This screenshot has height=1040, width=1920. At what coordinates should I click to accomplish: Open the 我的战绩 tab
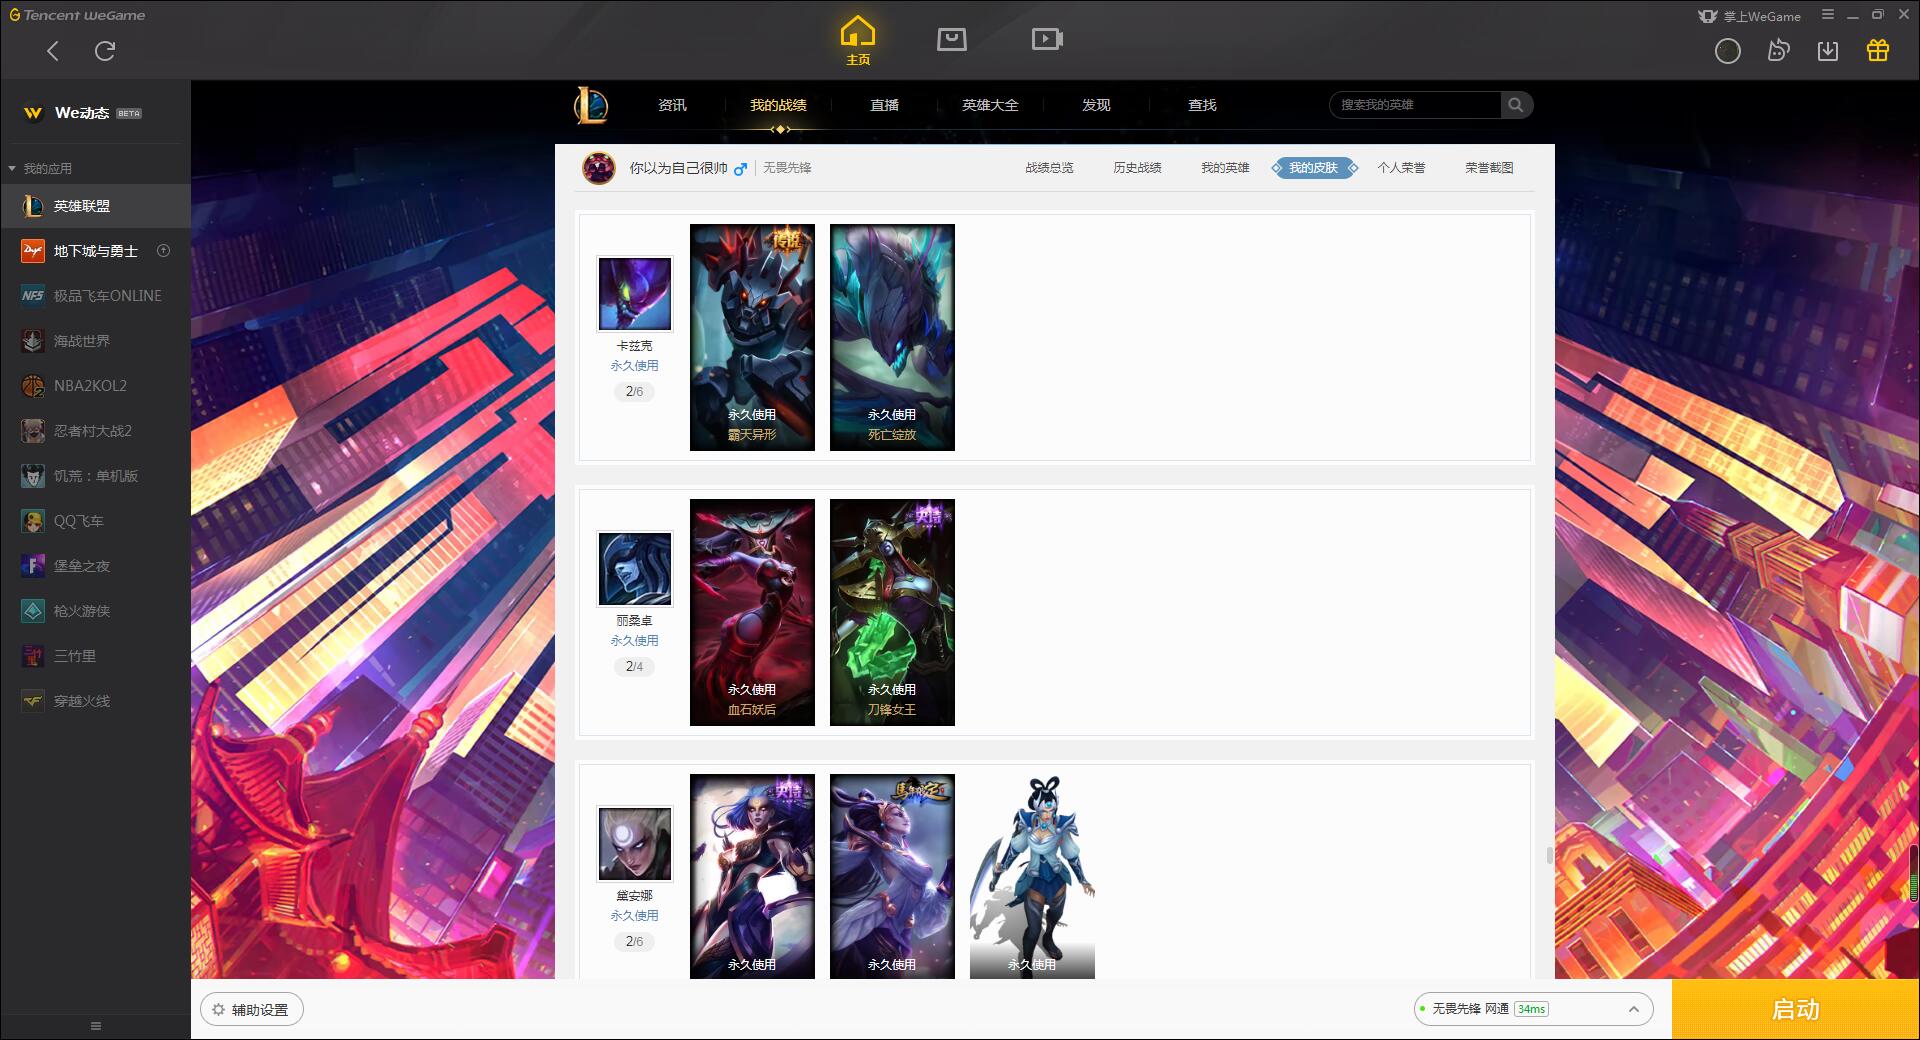click(x=778, y=105)
